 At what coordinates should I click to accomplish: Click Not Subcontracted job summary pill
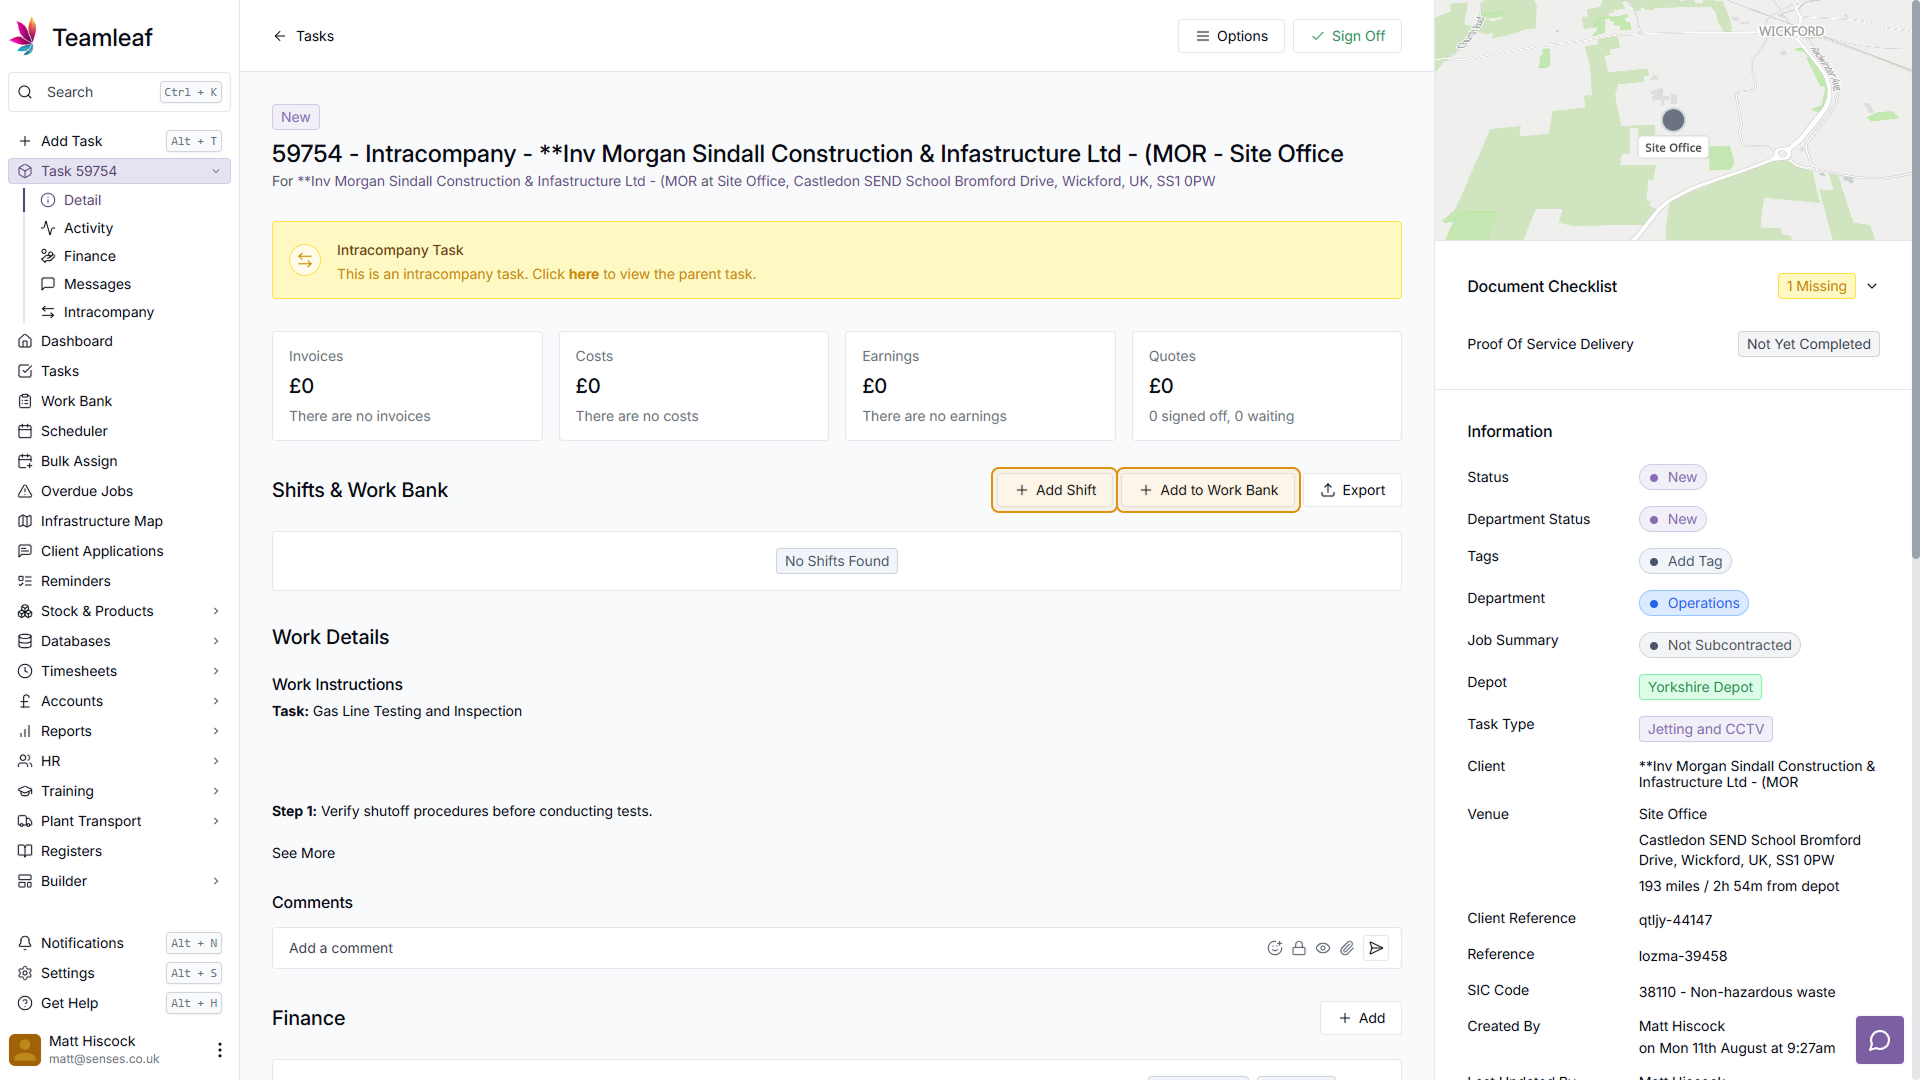click(x=1720, y=645)
